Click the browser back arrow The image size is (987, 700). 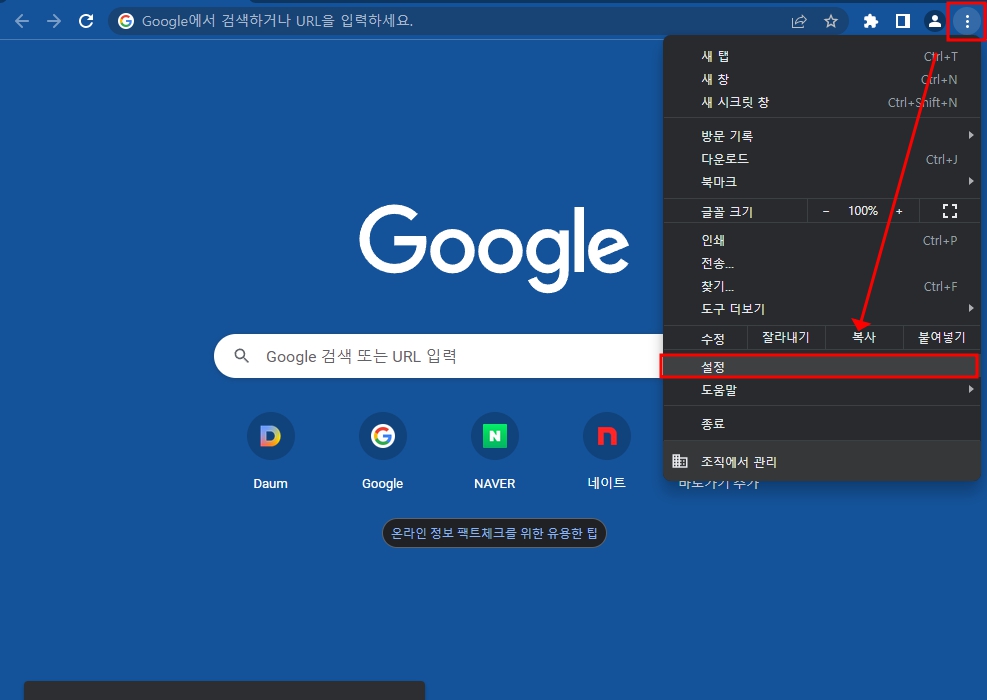[x=22, y=21]
